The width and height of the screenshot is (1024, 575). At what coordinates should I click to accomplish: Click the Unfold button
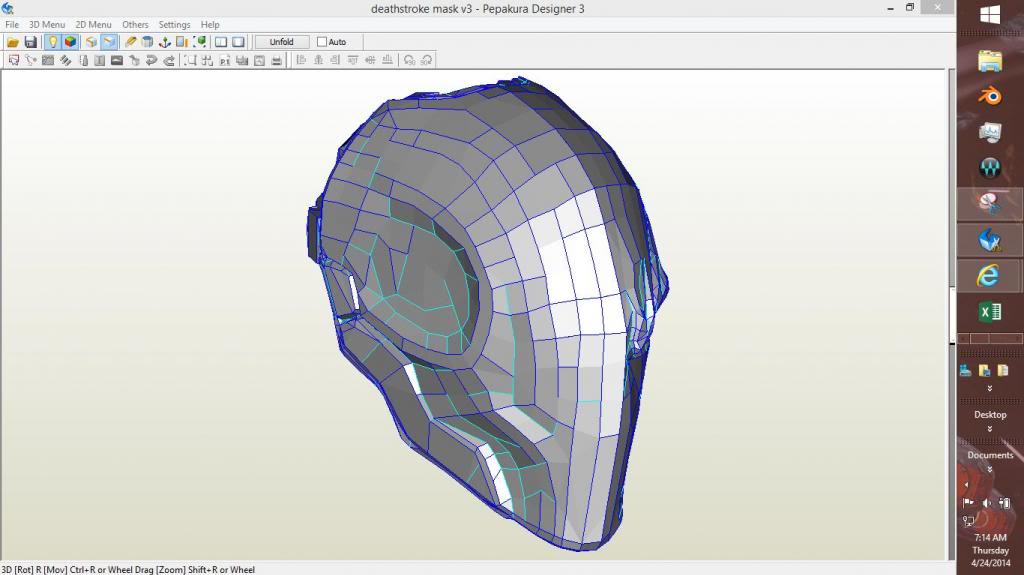tap(281, 42)
